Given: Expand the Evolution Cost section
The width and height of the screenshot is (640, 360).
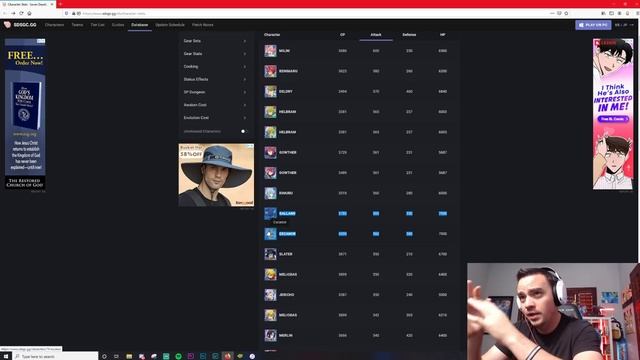Looking at the screenshot, I should click(215, 118).
